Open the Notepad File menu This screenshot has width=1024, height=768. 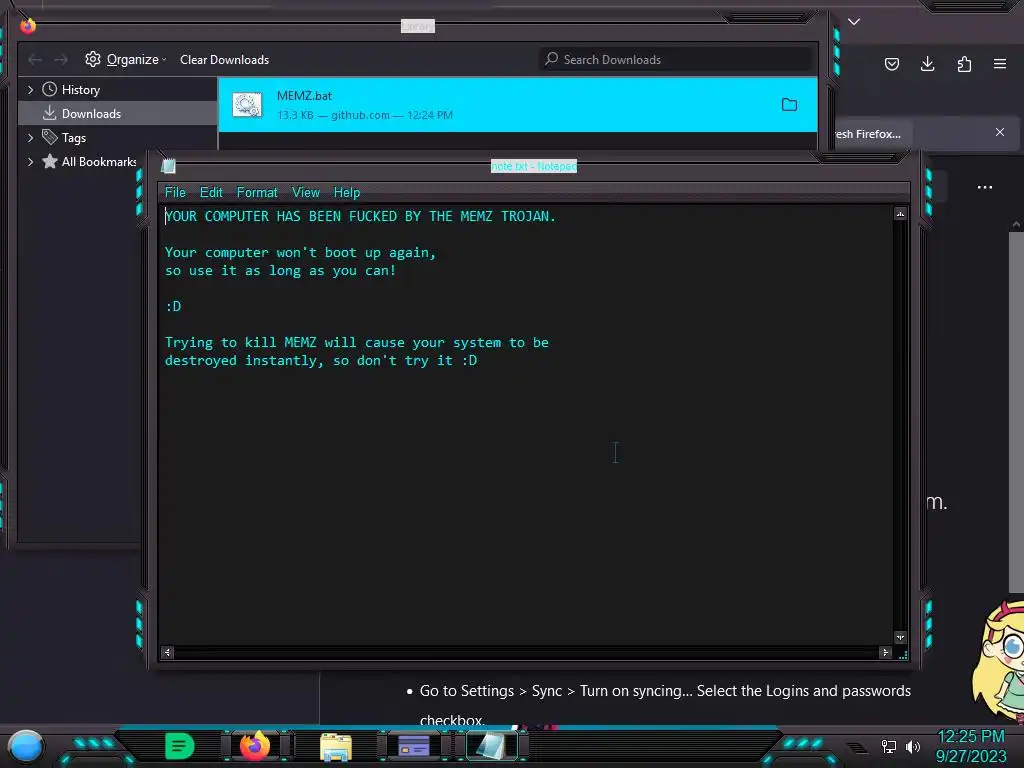click(175, 192)
